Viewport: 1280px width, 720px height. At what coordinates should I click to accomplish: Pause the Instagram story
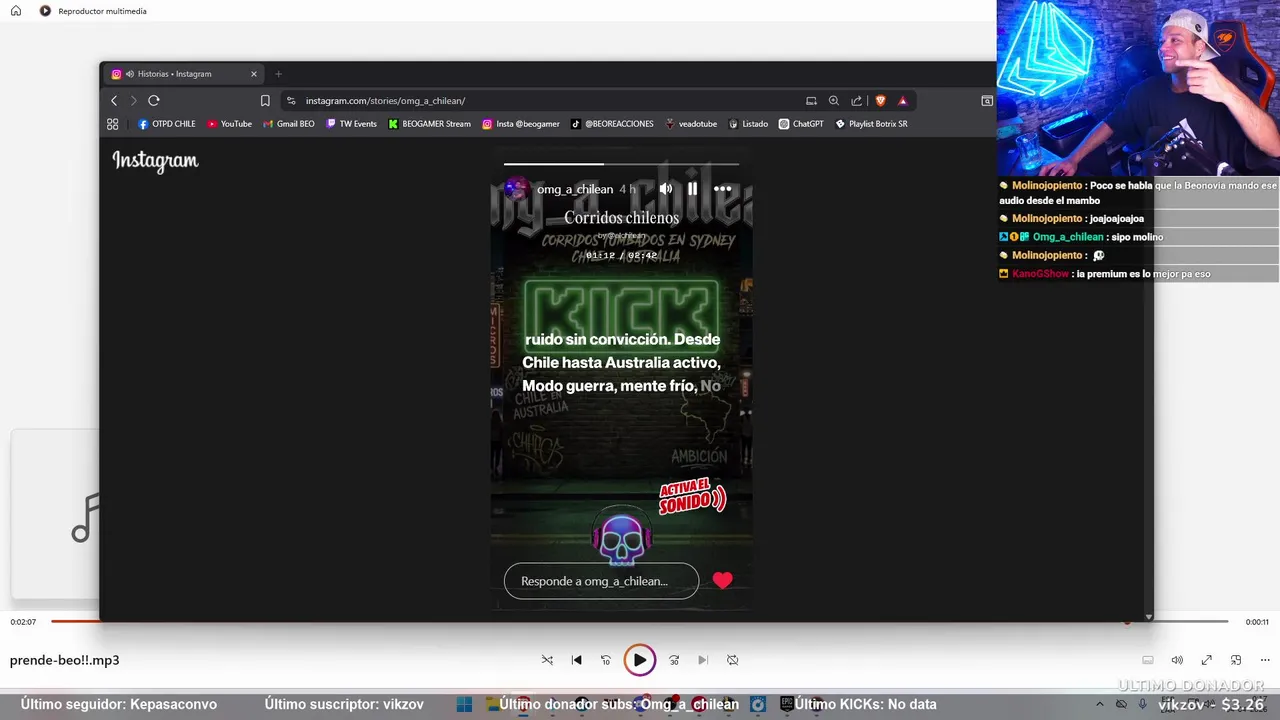pos(692,189)
